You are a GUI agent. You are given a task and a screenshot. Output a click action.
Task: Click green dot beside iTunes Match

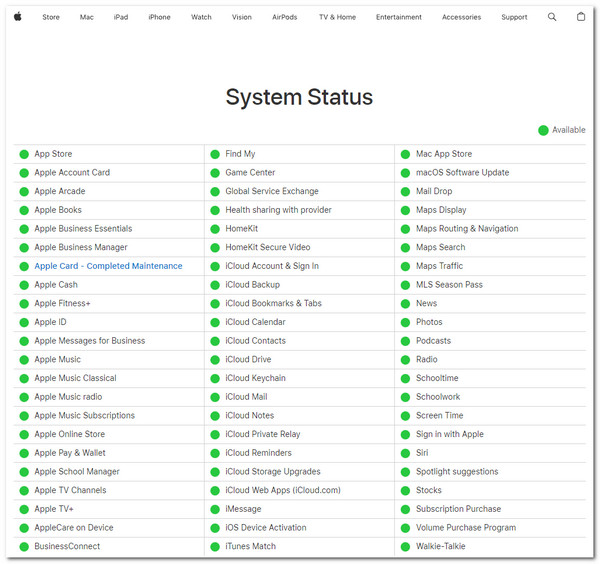215,547
